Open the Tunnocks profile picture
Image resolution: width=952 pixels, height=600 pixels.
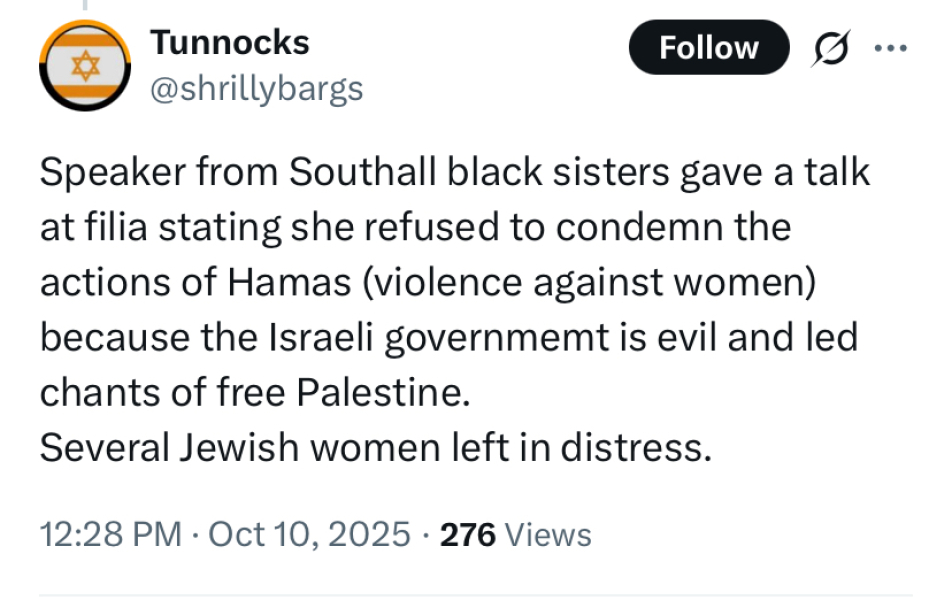click(x=86, y=67)
